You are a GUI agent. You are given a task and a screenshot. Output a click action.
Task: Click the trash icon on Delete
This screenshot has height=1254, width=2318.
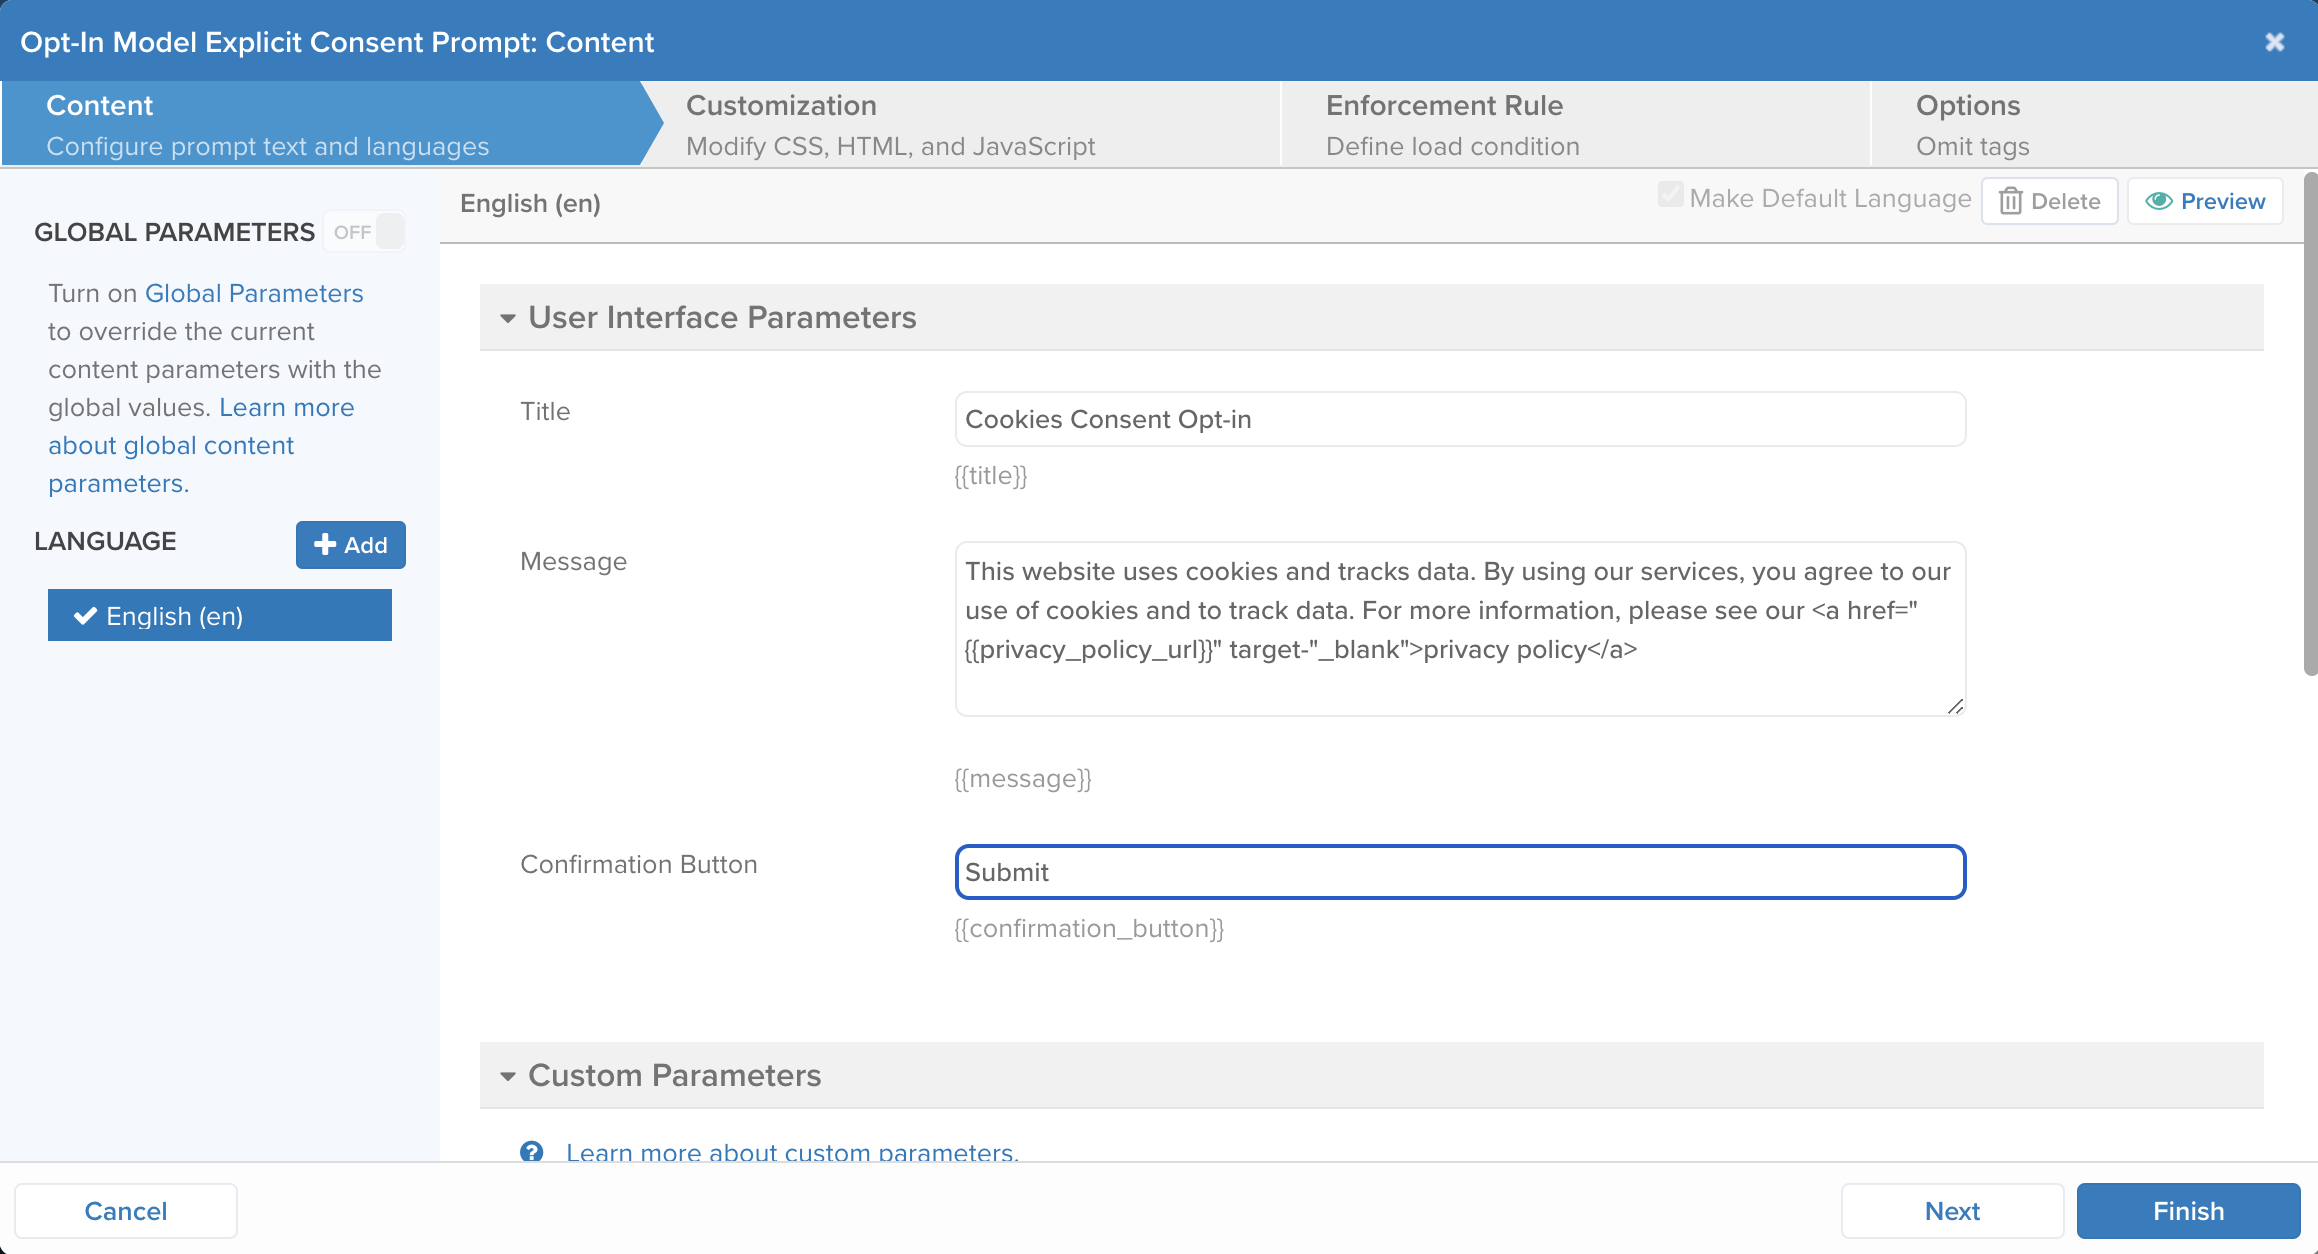pos(2010,201)
